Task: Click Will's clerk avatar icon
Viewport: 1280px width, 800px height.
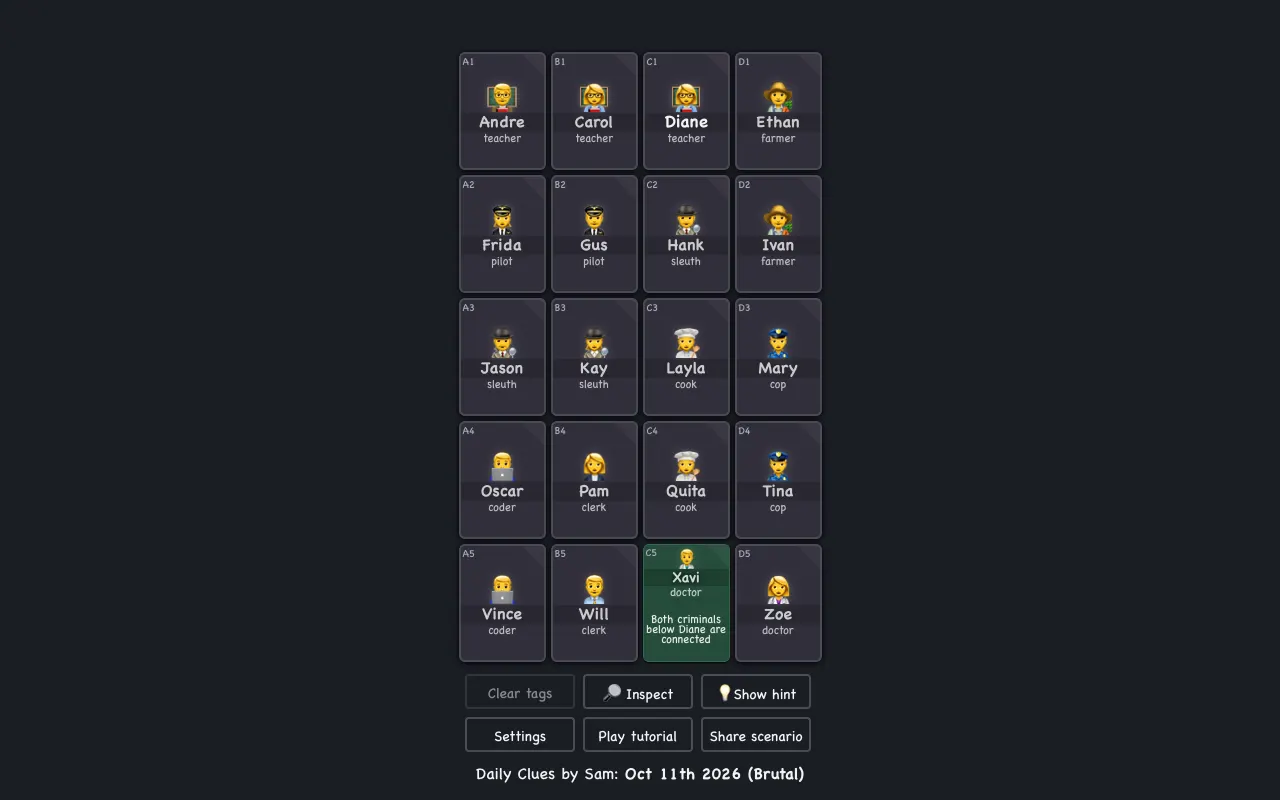Action: 594,589
